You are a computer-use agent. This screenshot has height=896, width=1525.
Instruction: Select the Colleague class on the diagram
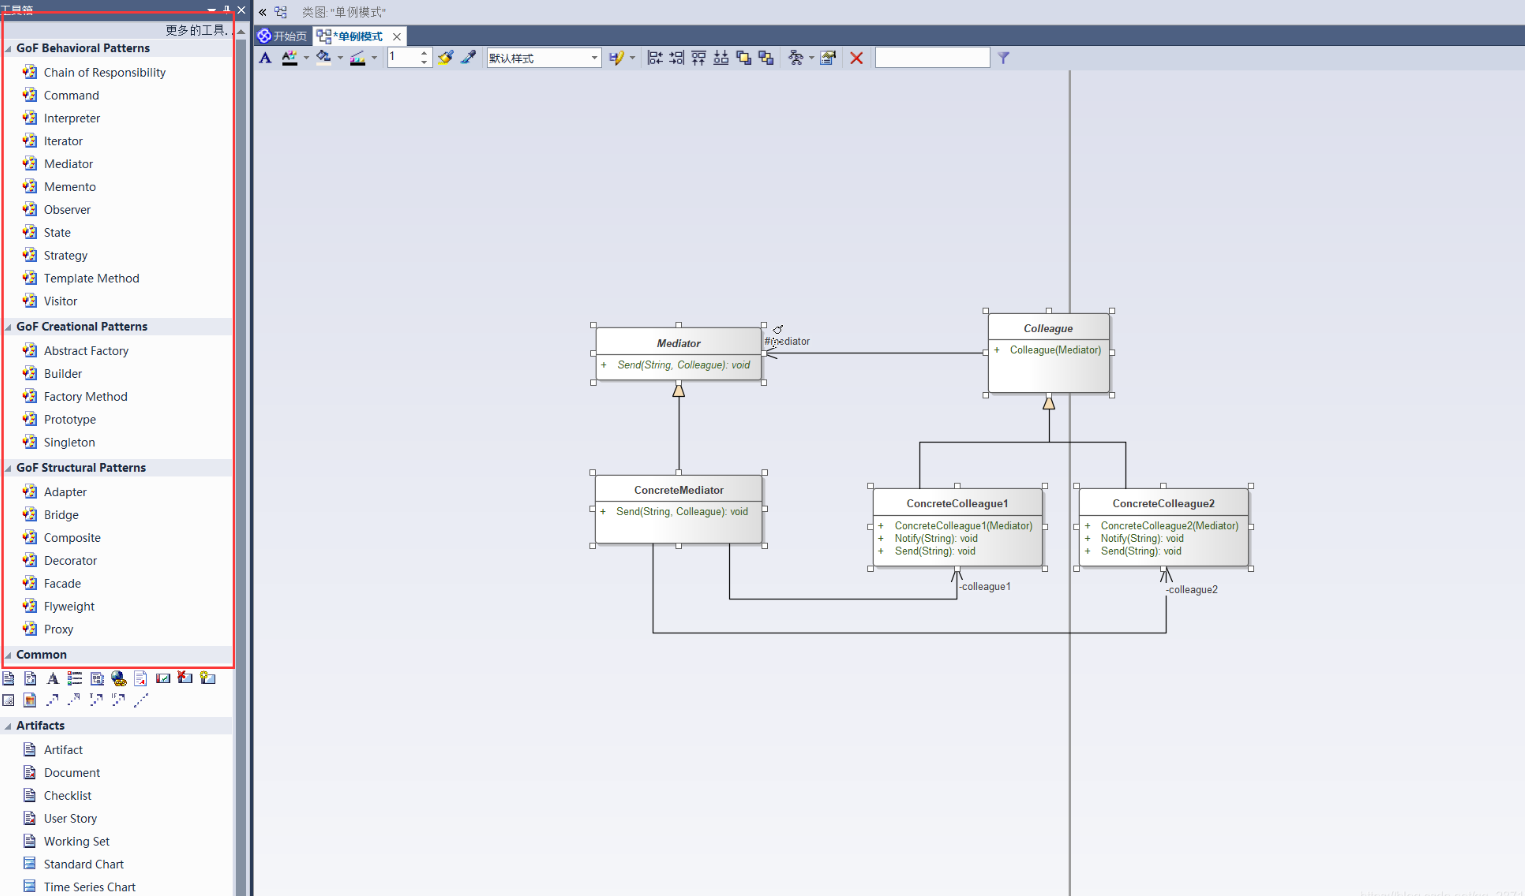1048,353
